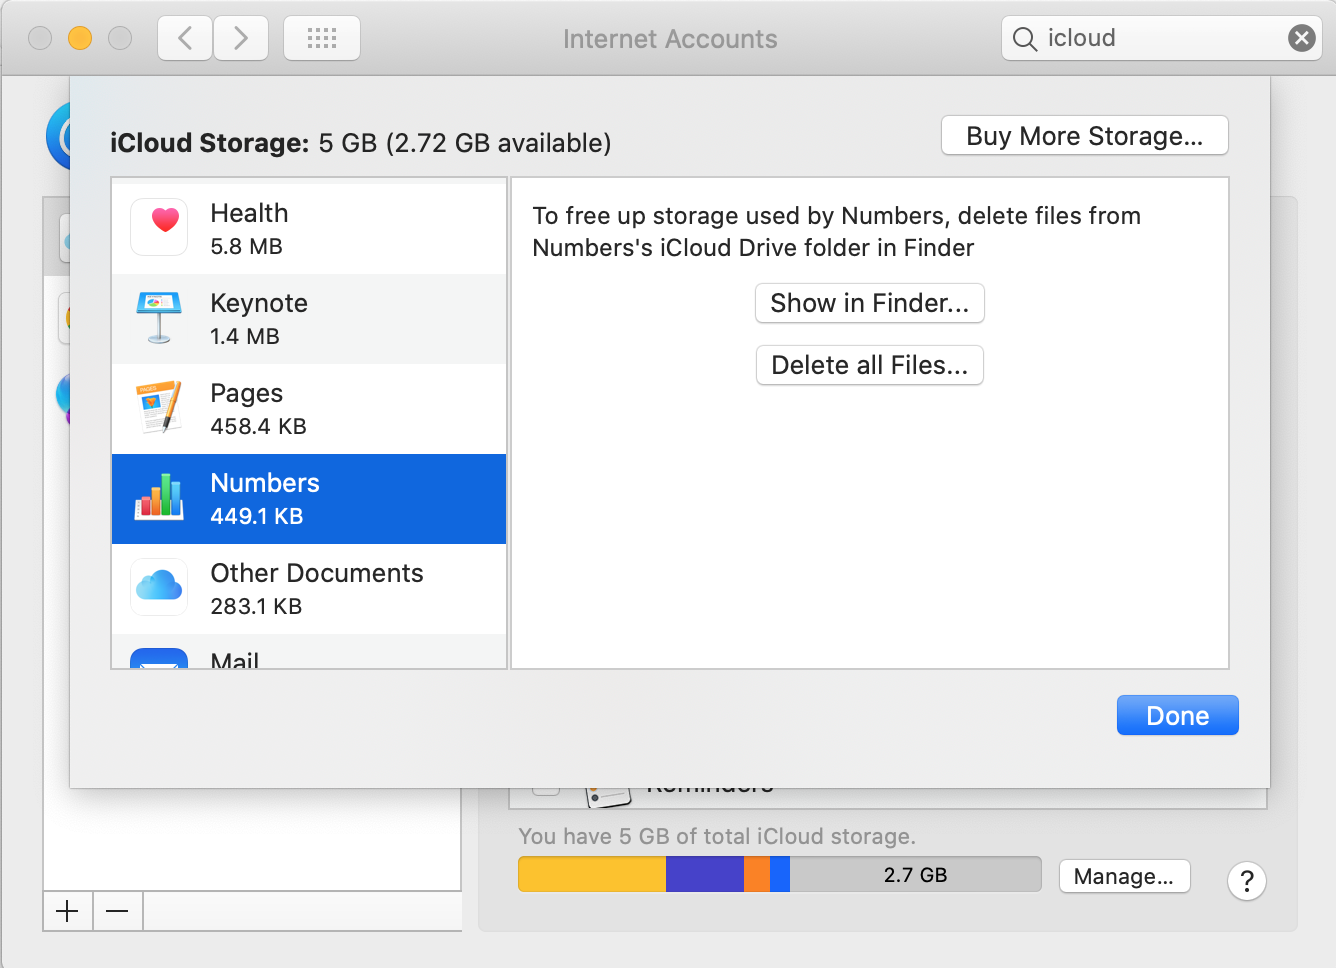Confirm with the Done button
The width and height of the screenshot is (1336, 968).
[1178, 716]
